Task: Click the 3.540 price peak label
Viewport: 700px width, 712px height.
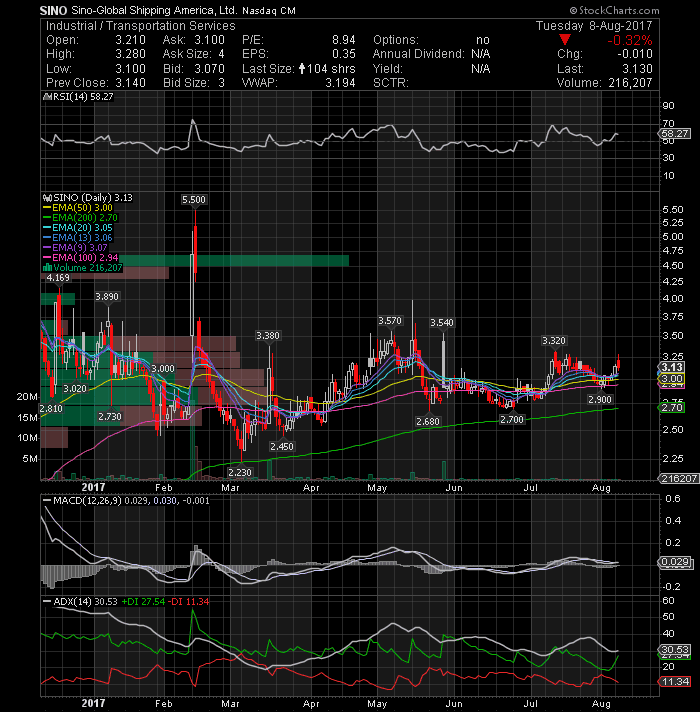Action: (x=442, y=322)
